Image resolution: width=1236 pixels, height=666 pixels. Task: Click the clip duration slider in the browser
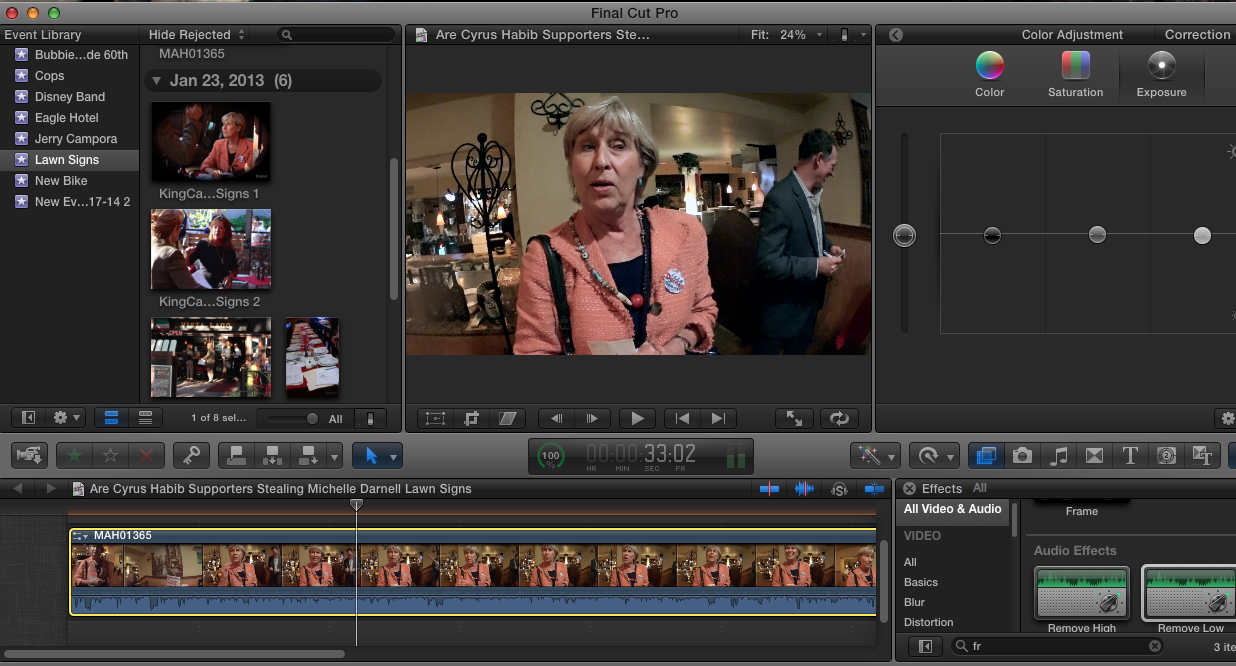pos(312,419)
